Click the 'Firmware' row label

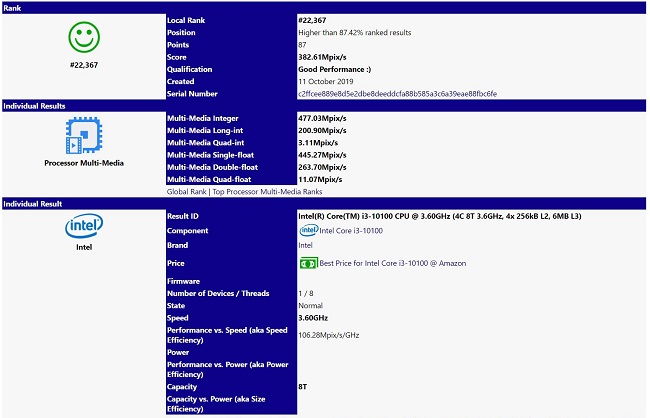(183, 281)
